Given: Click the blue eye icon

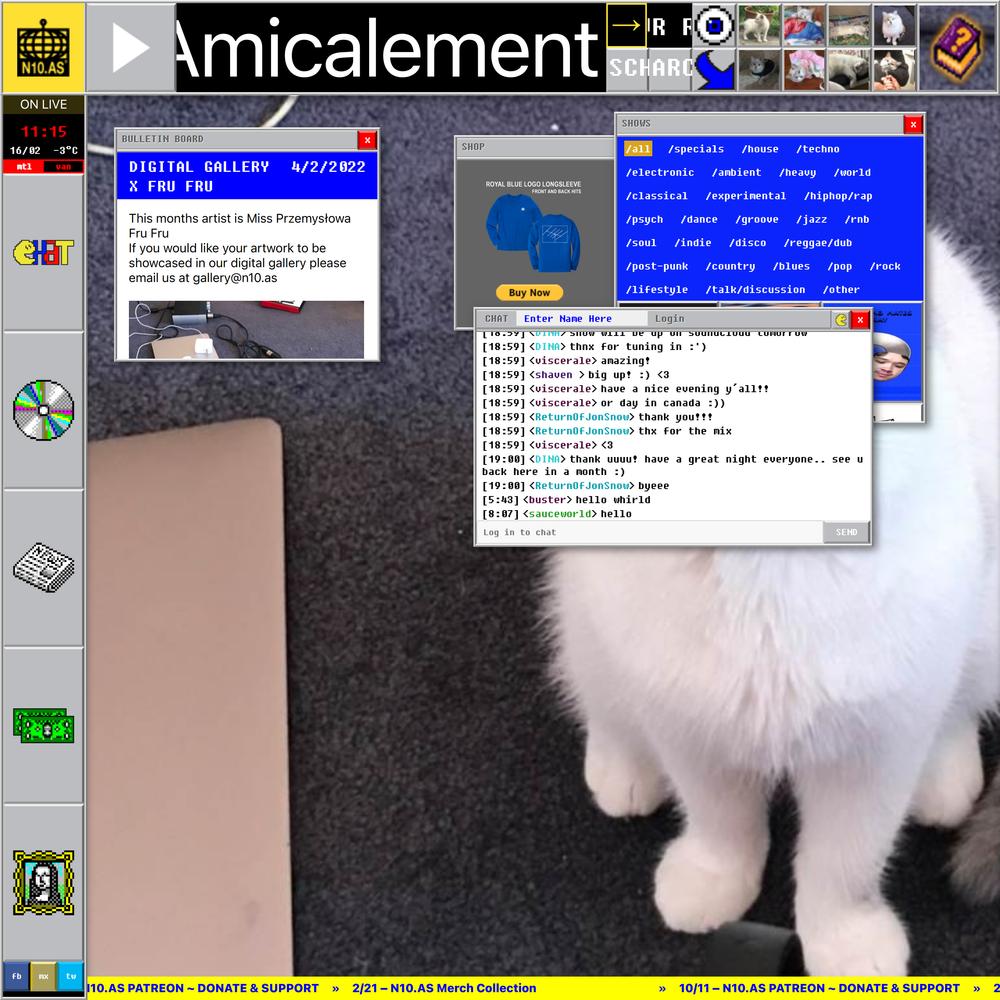Looking at the screenshot, I should click(715, 26).
